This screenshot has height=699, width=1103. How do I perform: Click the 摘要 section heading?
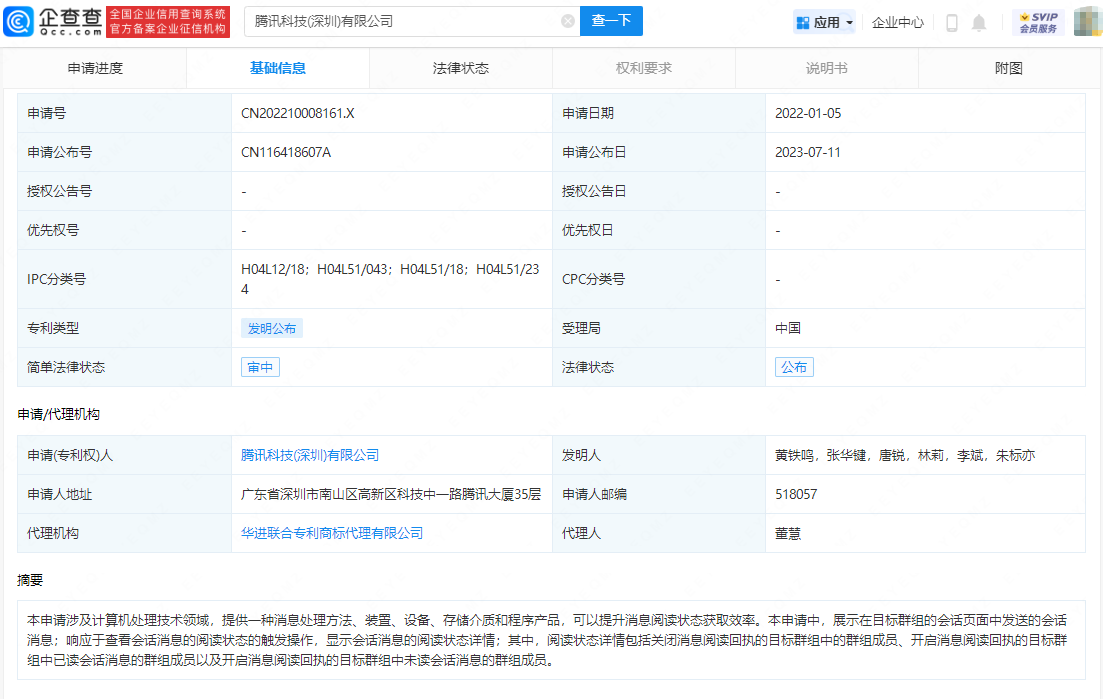point(30,580)
